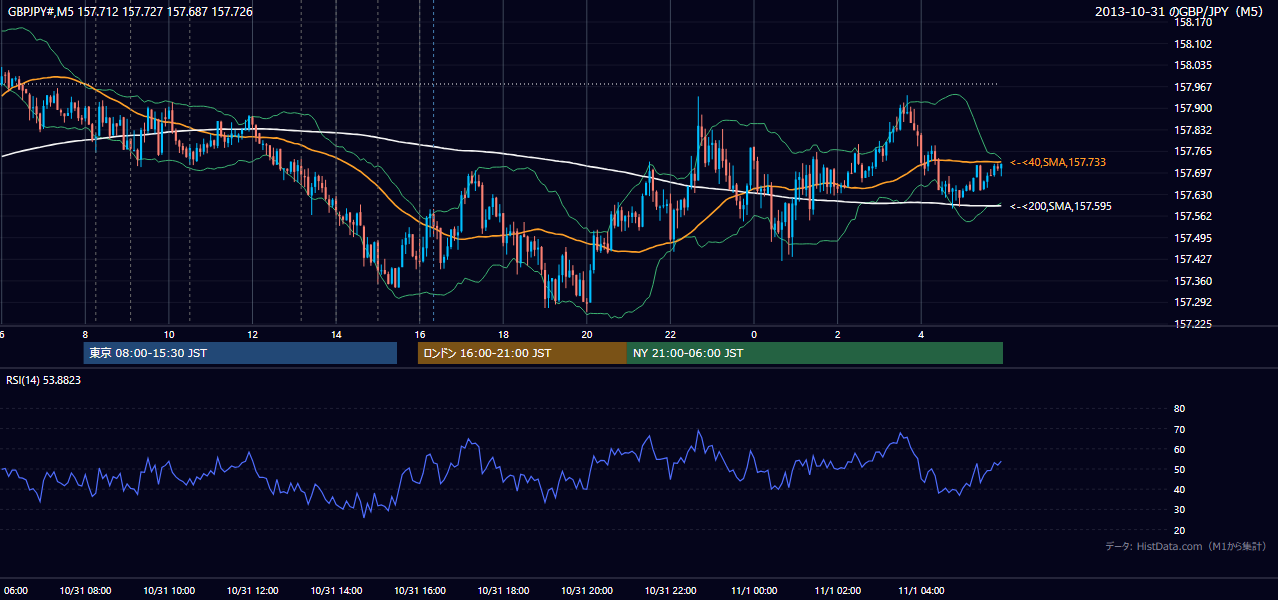Viewport: 1278px width, 600px height.
Task: Select price level 158.035 on axis
Action: pos(1192,65)
